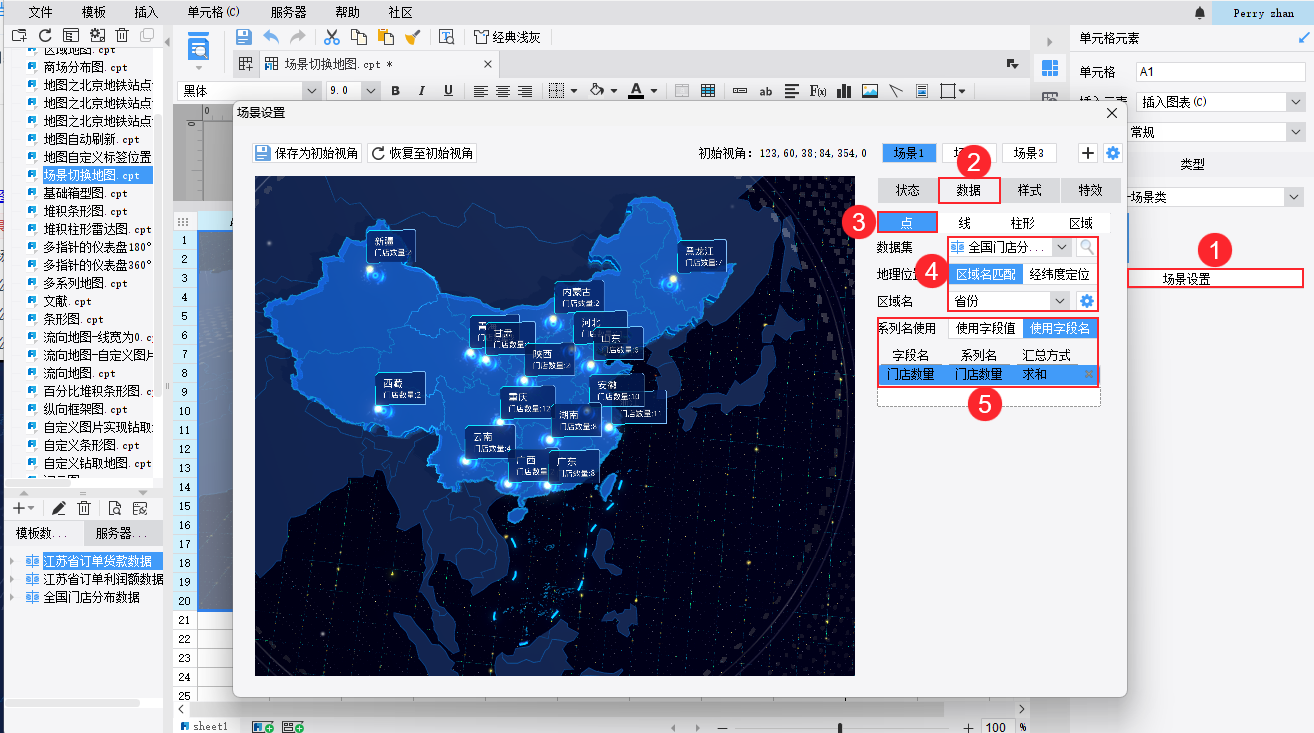The width and height of the screenshot is (1314, 733).
Task: Open the 文件 menu
Action: pos(40,13)
